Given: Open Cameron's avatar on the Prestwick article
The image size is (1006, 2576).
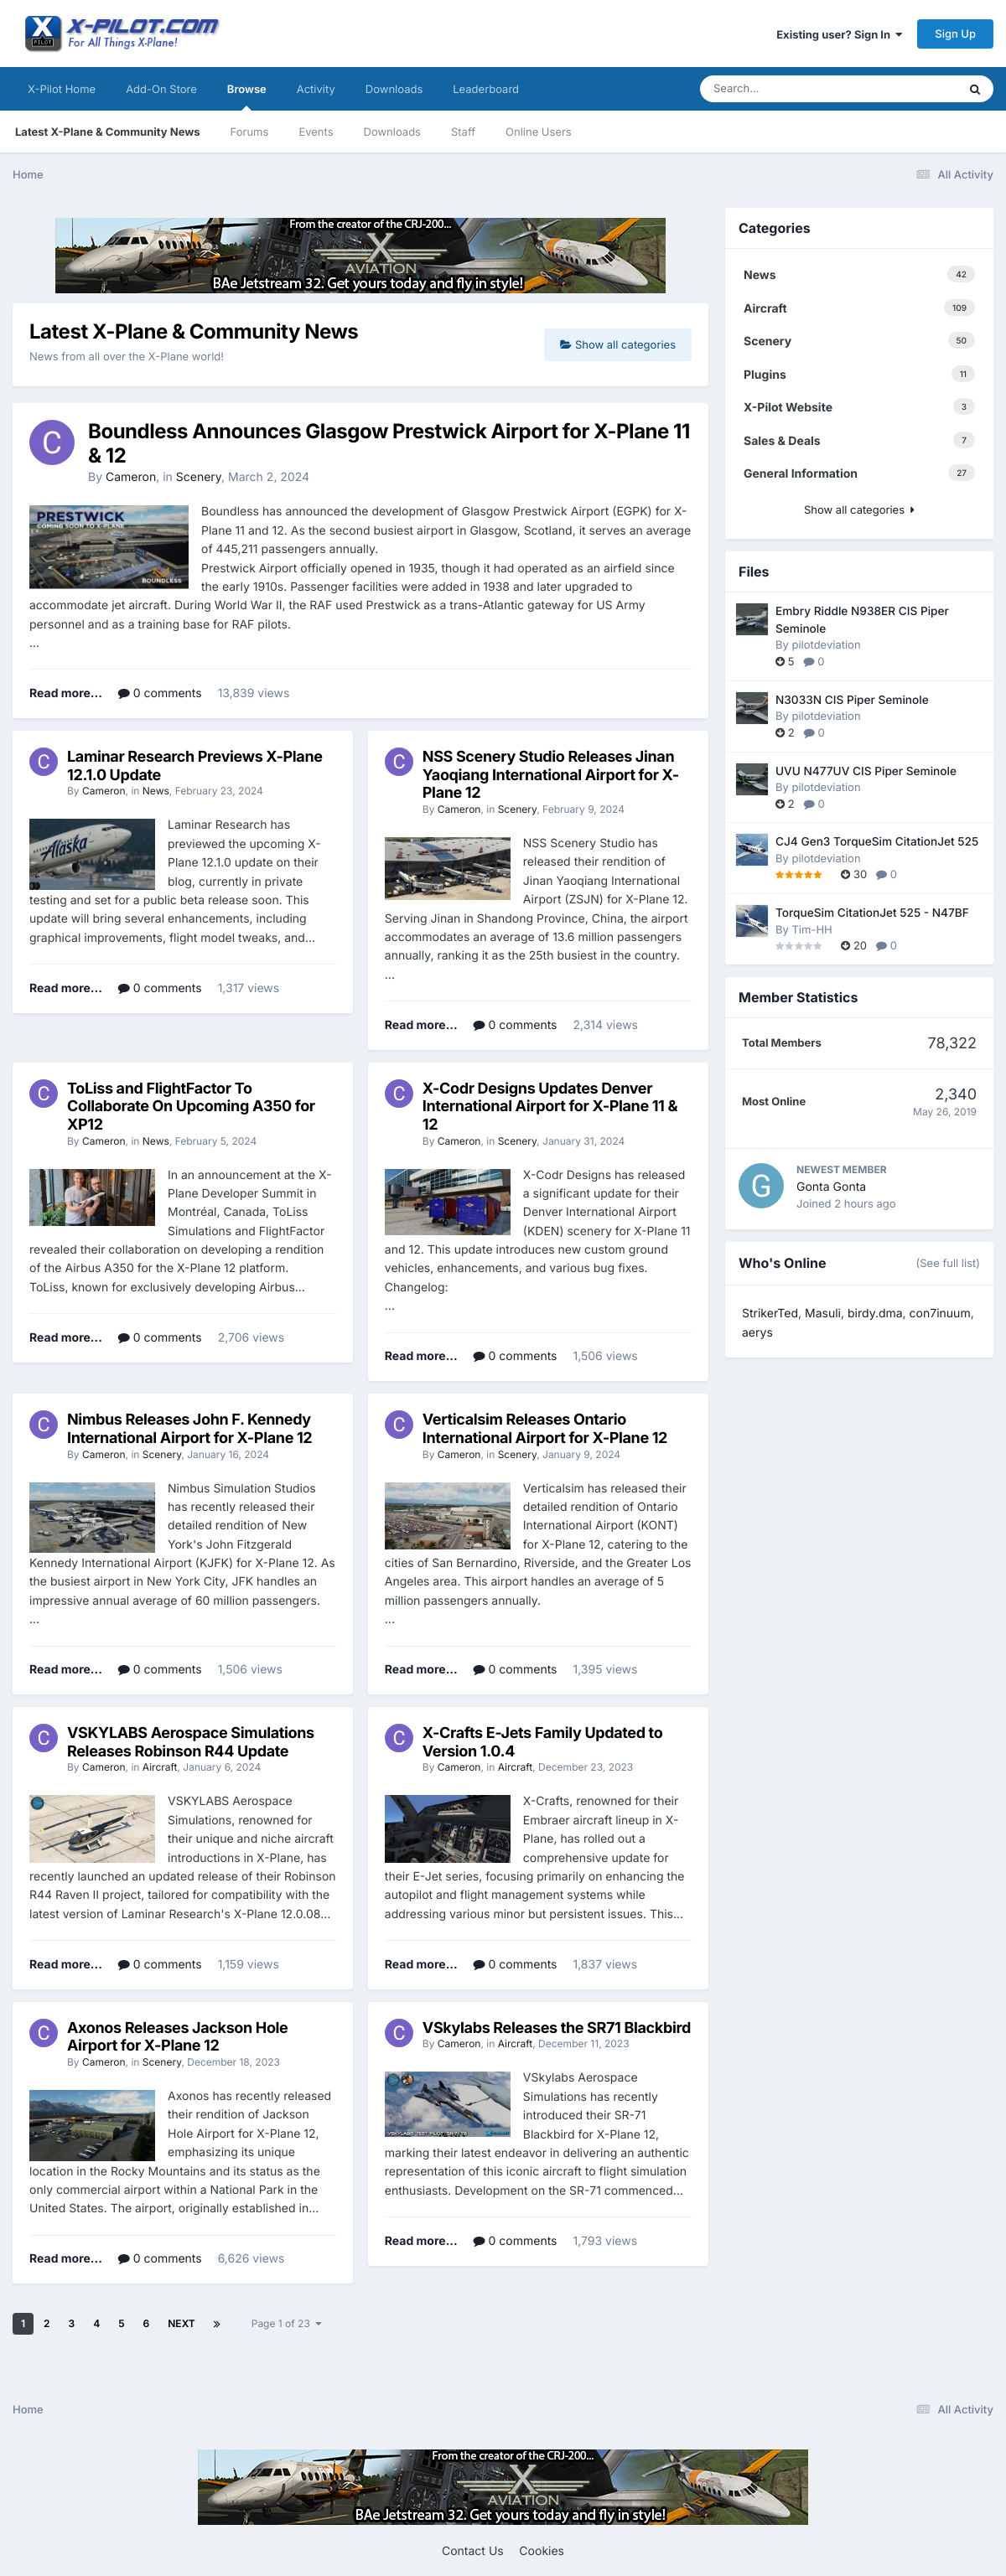Looking at the screenshot, I should click(x=52, y=443).
